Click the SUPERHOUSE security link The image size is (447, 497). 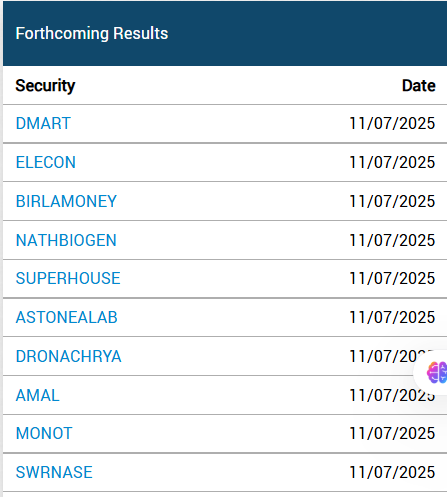[x=68, y=278]
